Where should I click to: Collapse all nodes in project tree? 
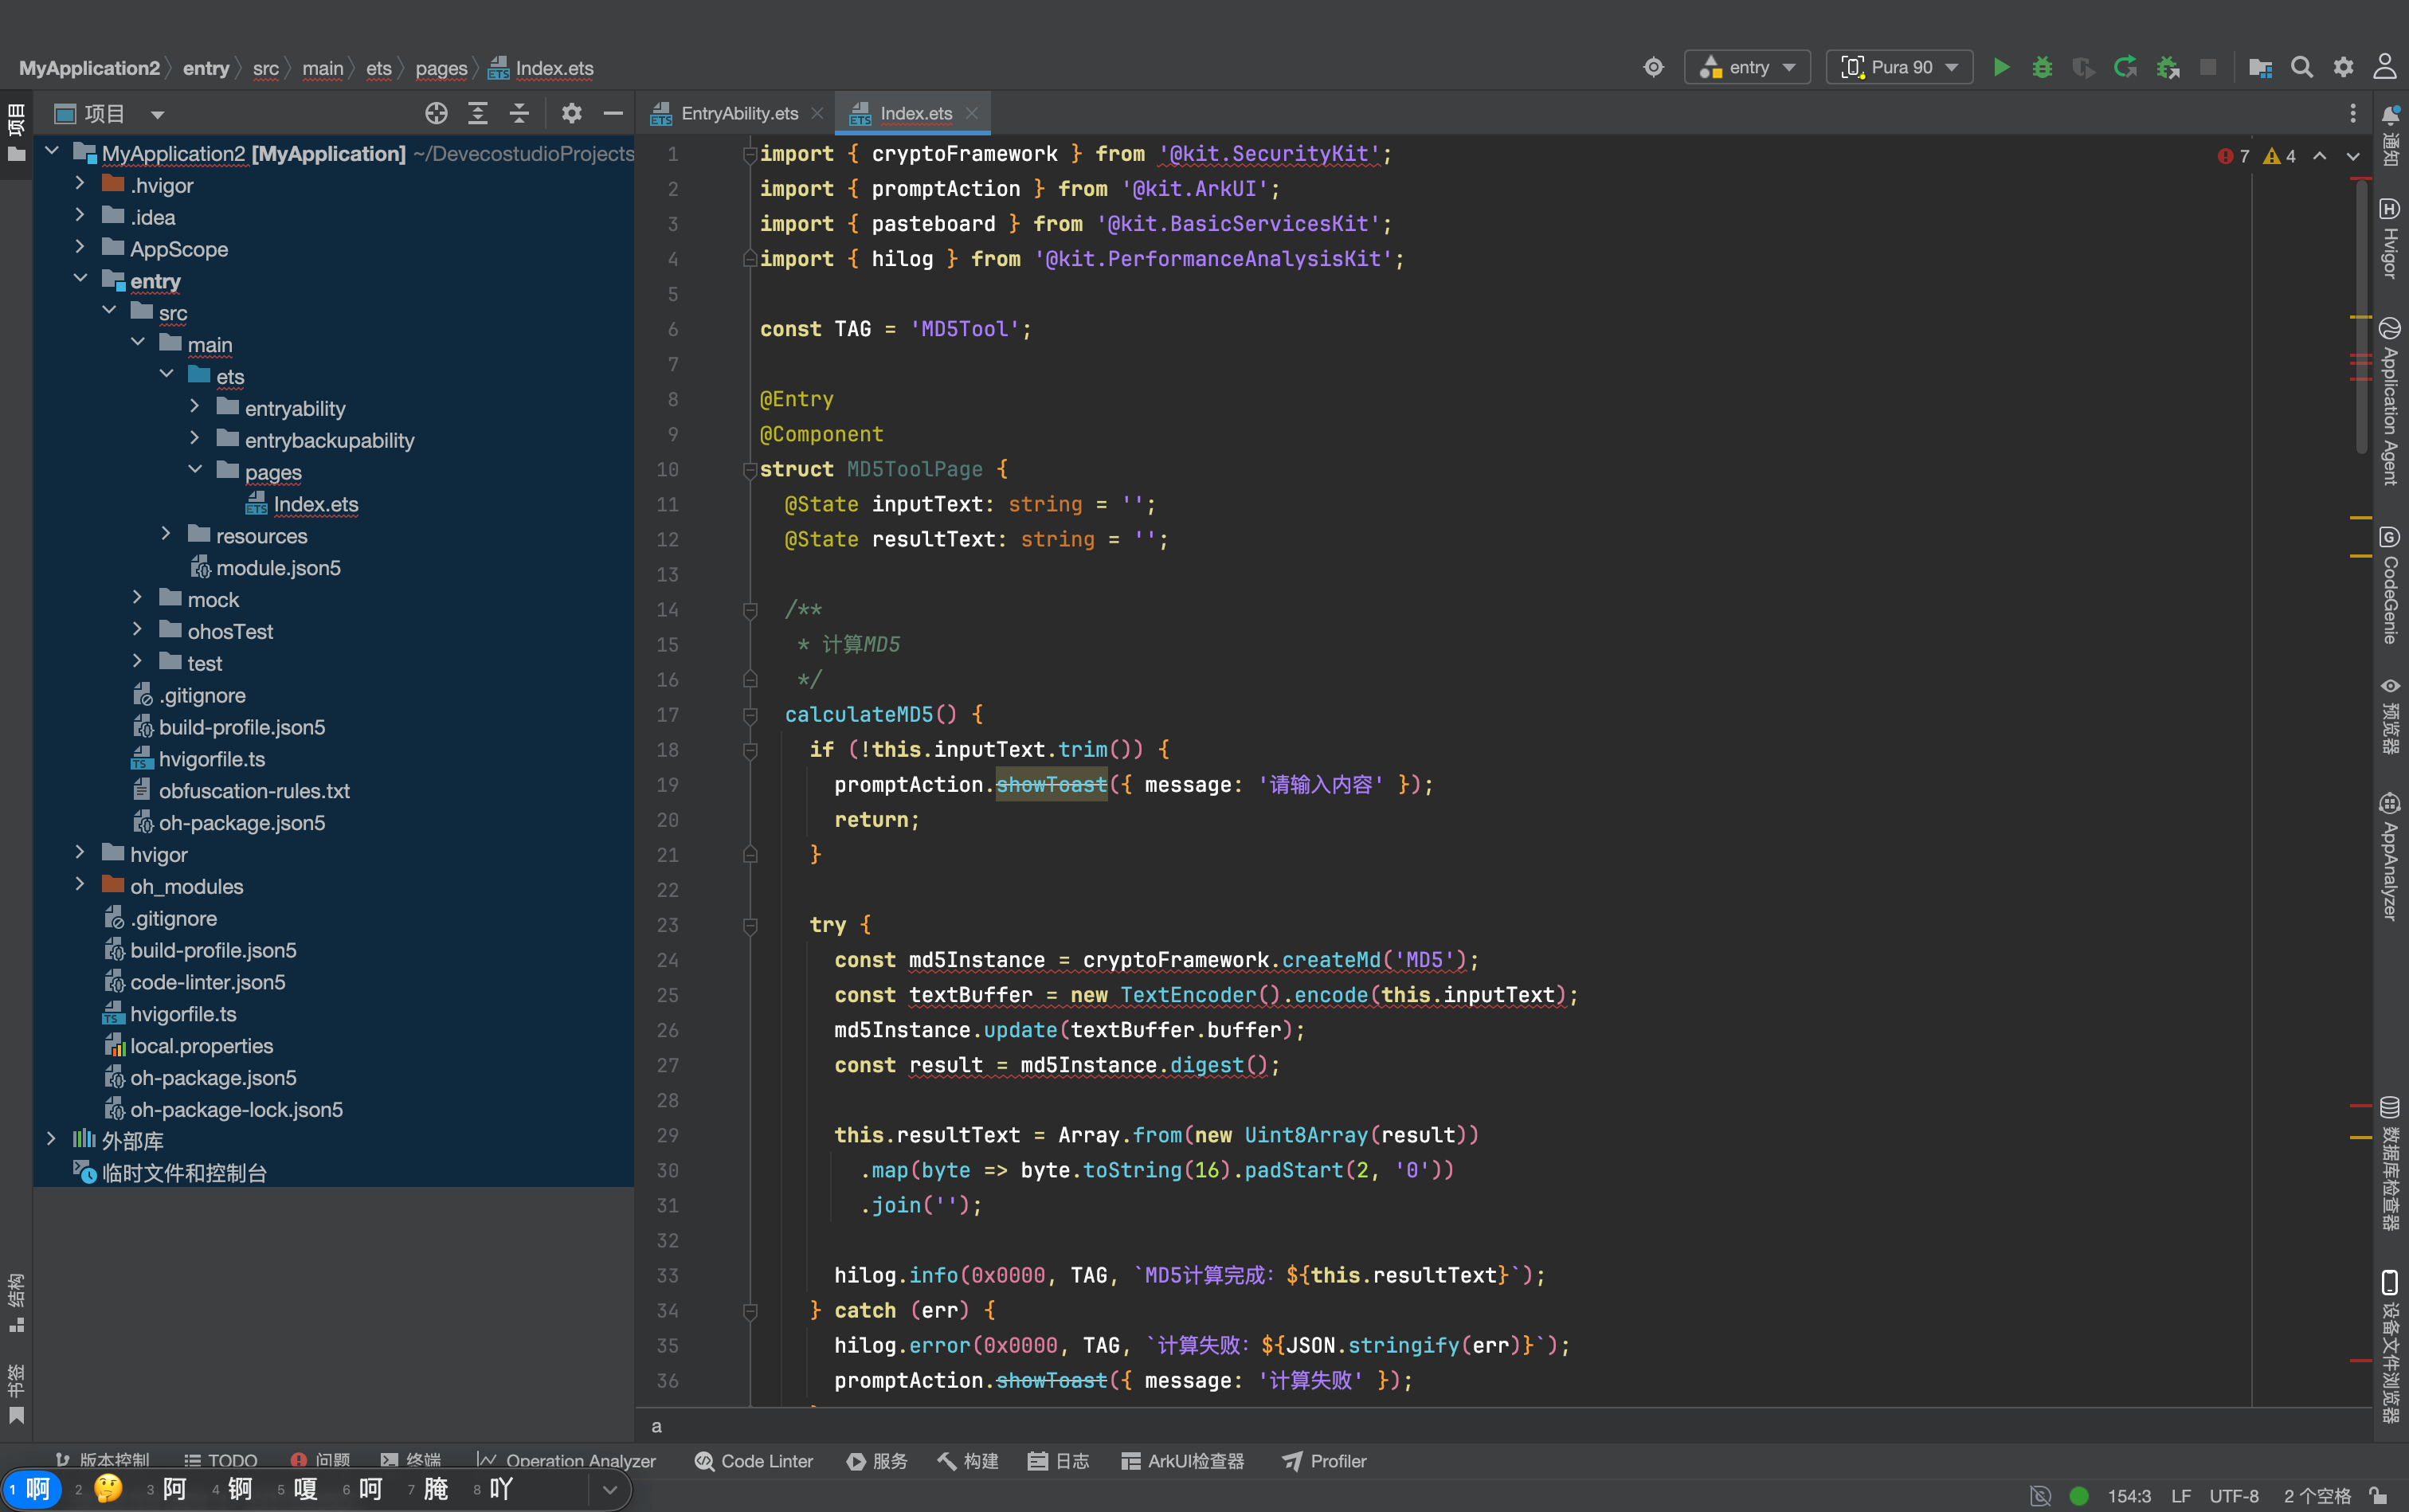coord(519,114)
